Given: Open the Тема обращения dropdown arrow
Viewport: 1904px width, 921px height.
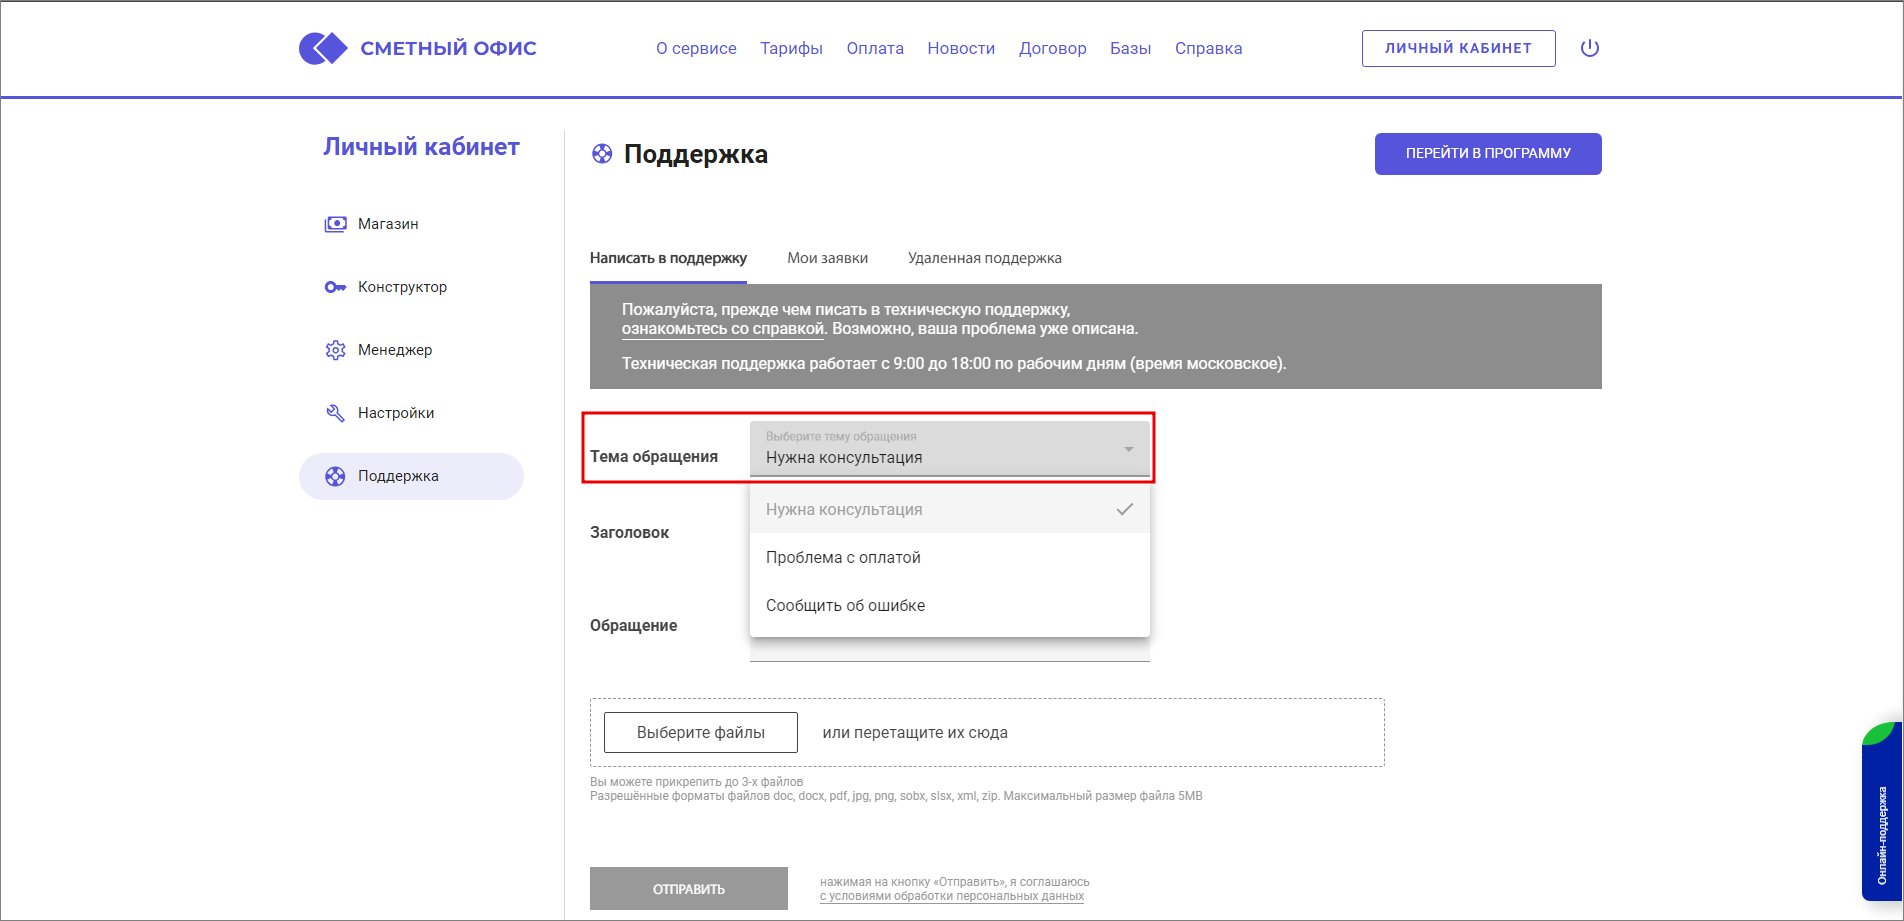Looking at the screenshot, I should [1128, 448].
